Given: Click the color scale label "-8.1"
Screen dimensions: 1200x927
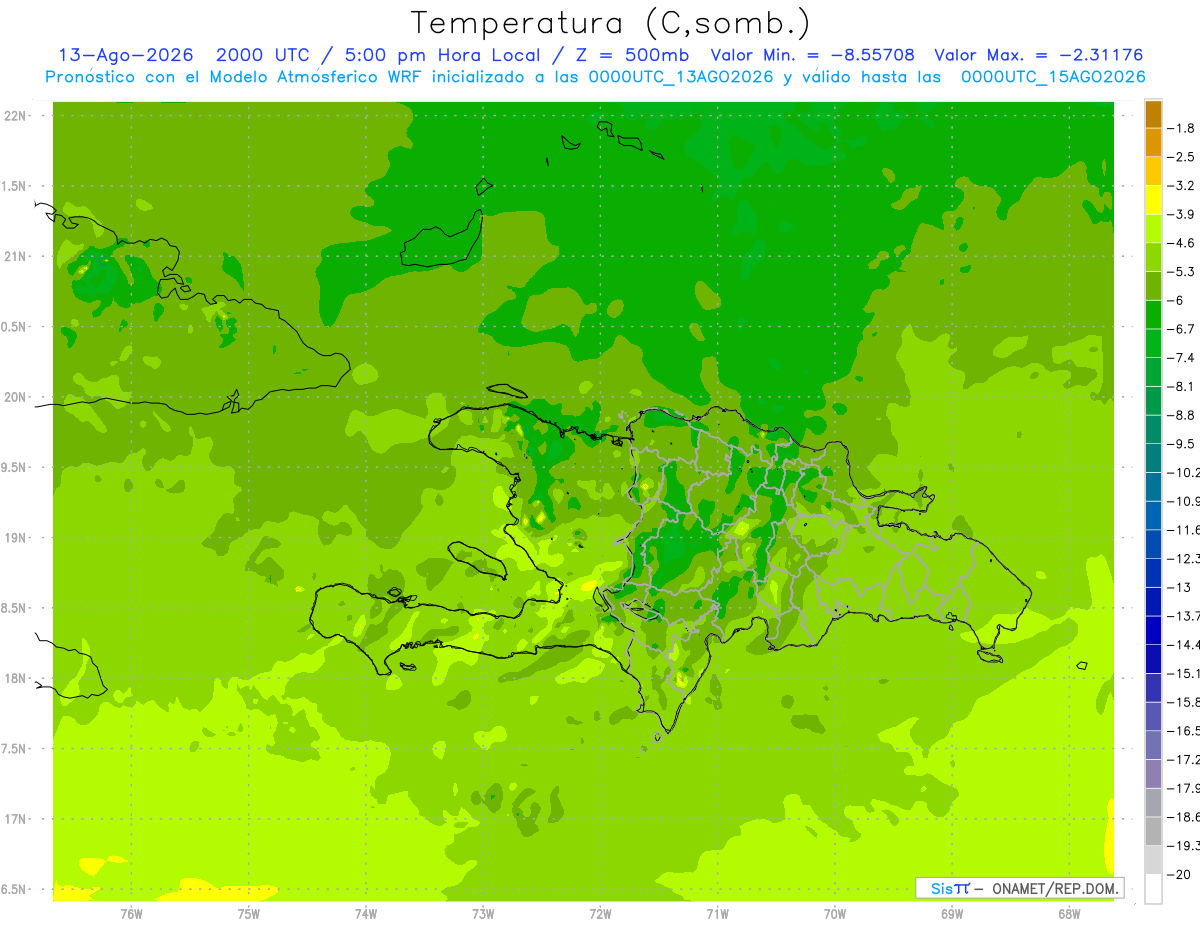Looking at the screenshot, I should (1183, 386).
